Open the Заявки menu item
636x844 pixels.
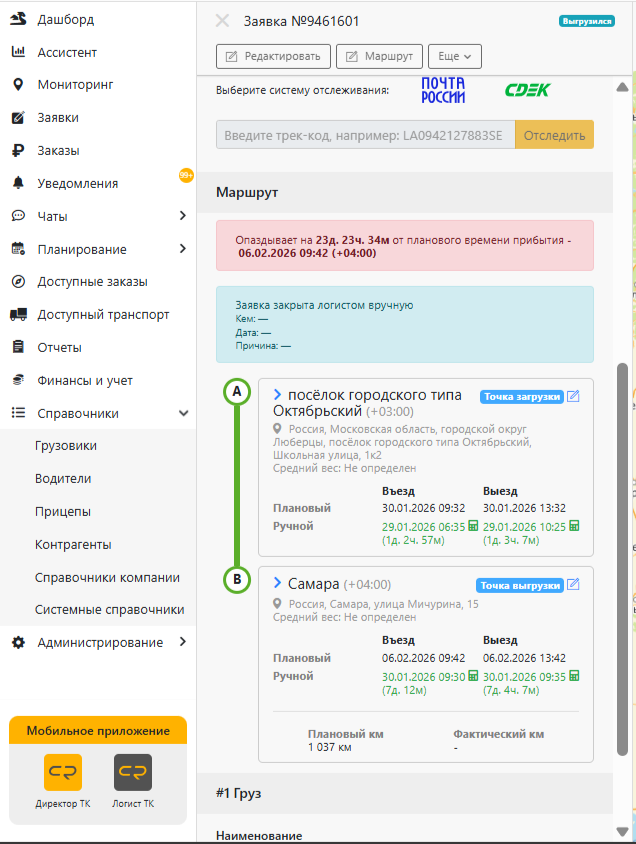click(58, 117)
